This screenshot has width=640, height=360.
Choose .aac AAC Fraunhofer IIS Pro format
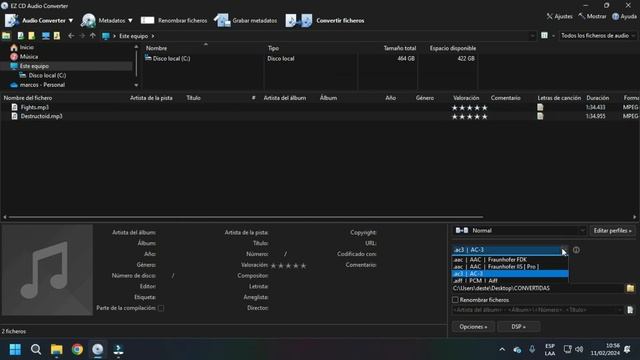pyautogui.click(x=510, y=267)
